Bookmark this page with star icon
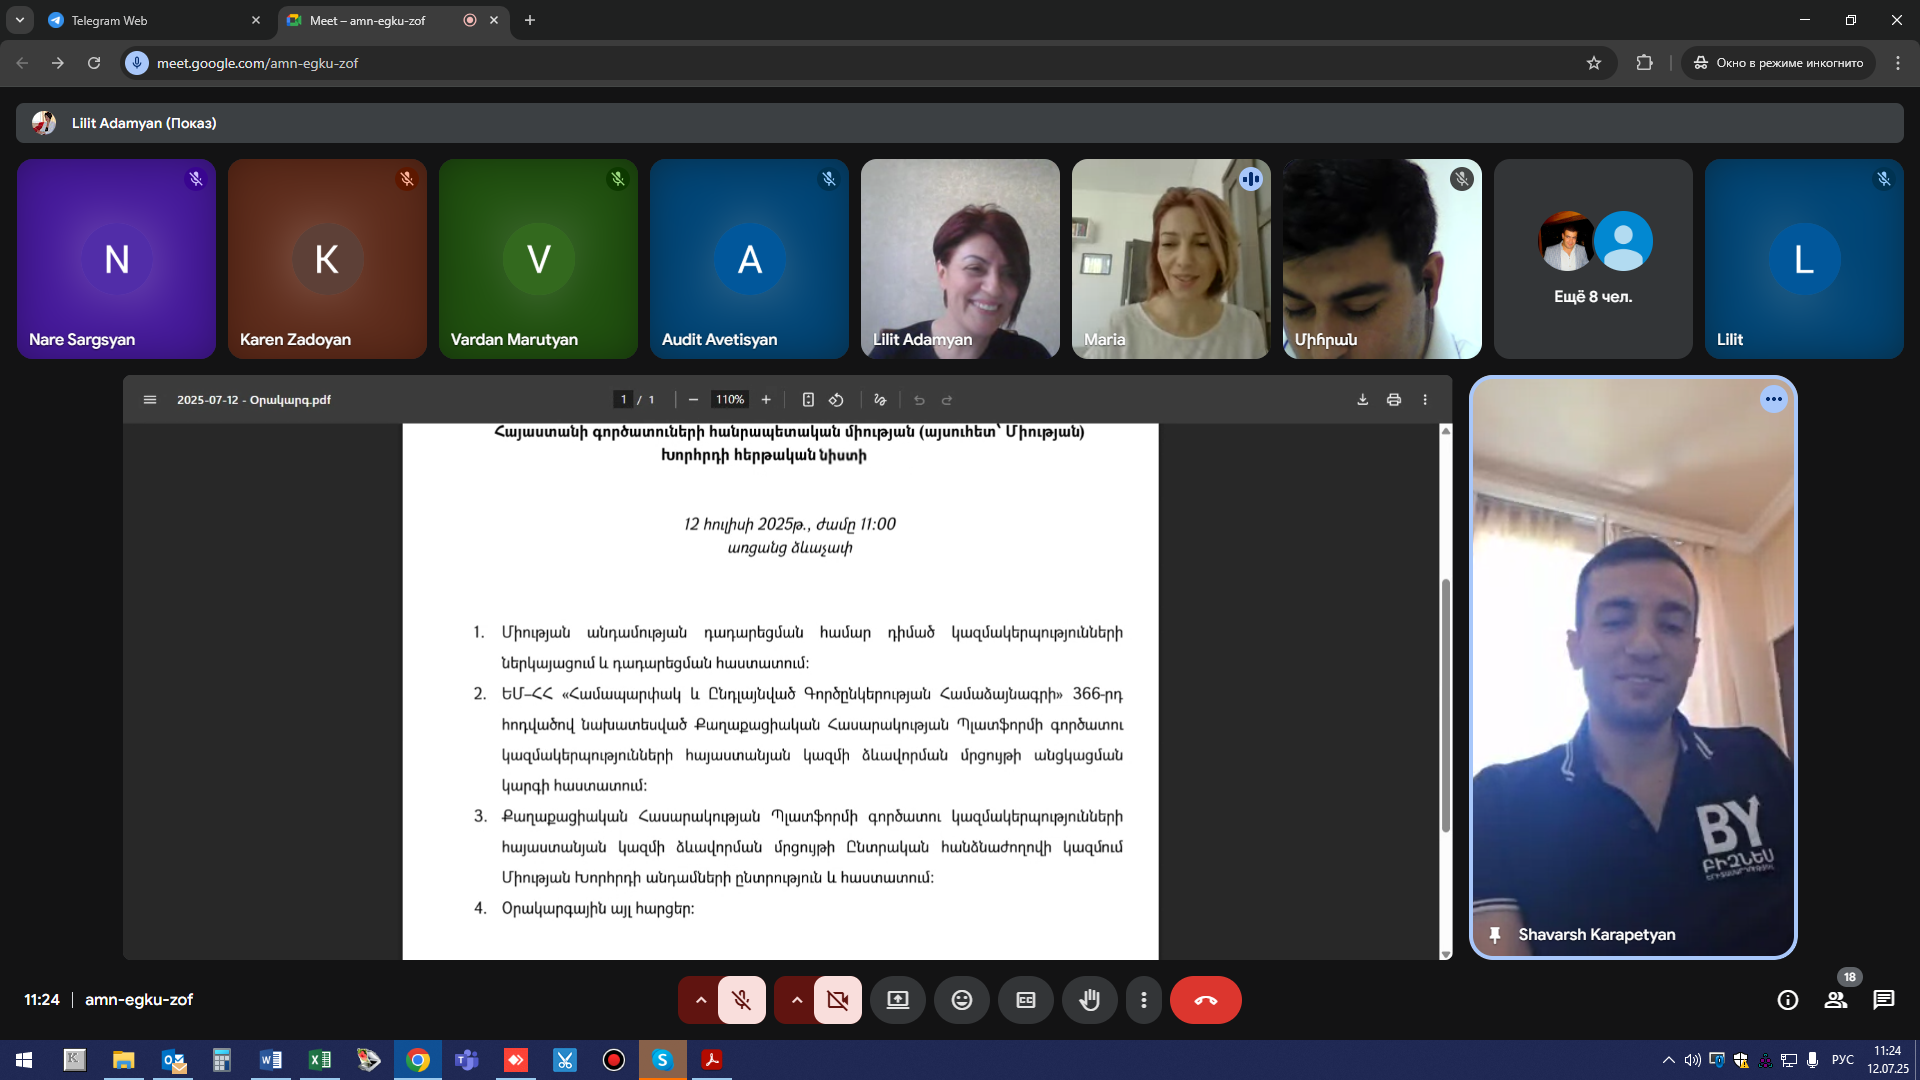The width and height of the screenshot is (1920, 1080). 1594,63
